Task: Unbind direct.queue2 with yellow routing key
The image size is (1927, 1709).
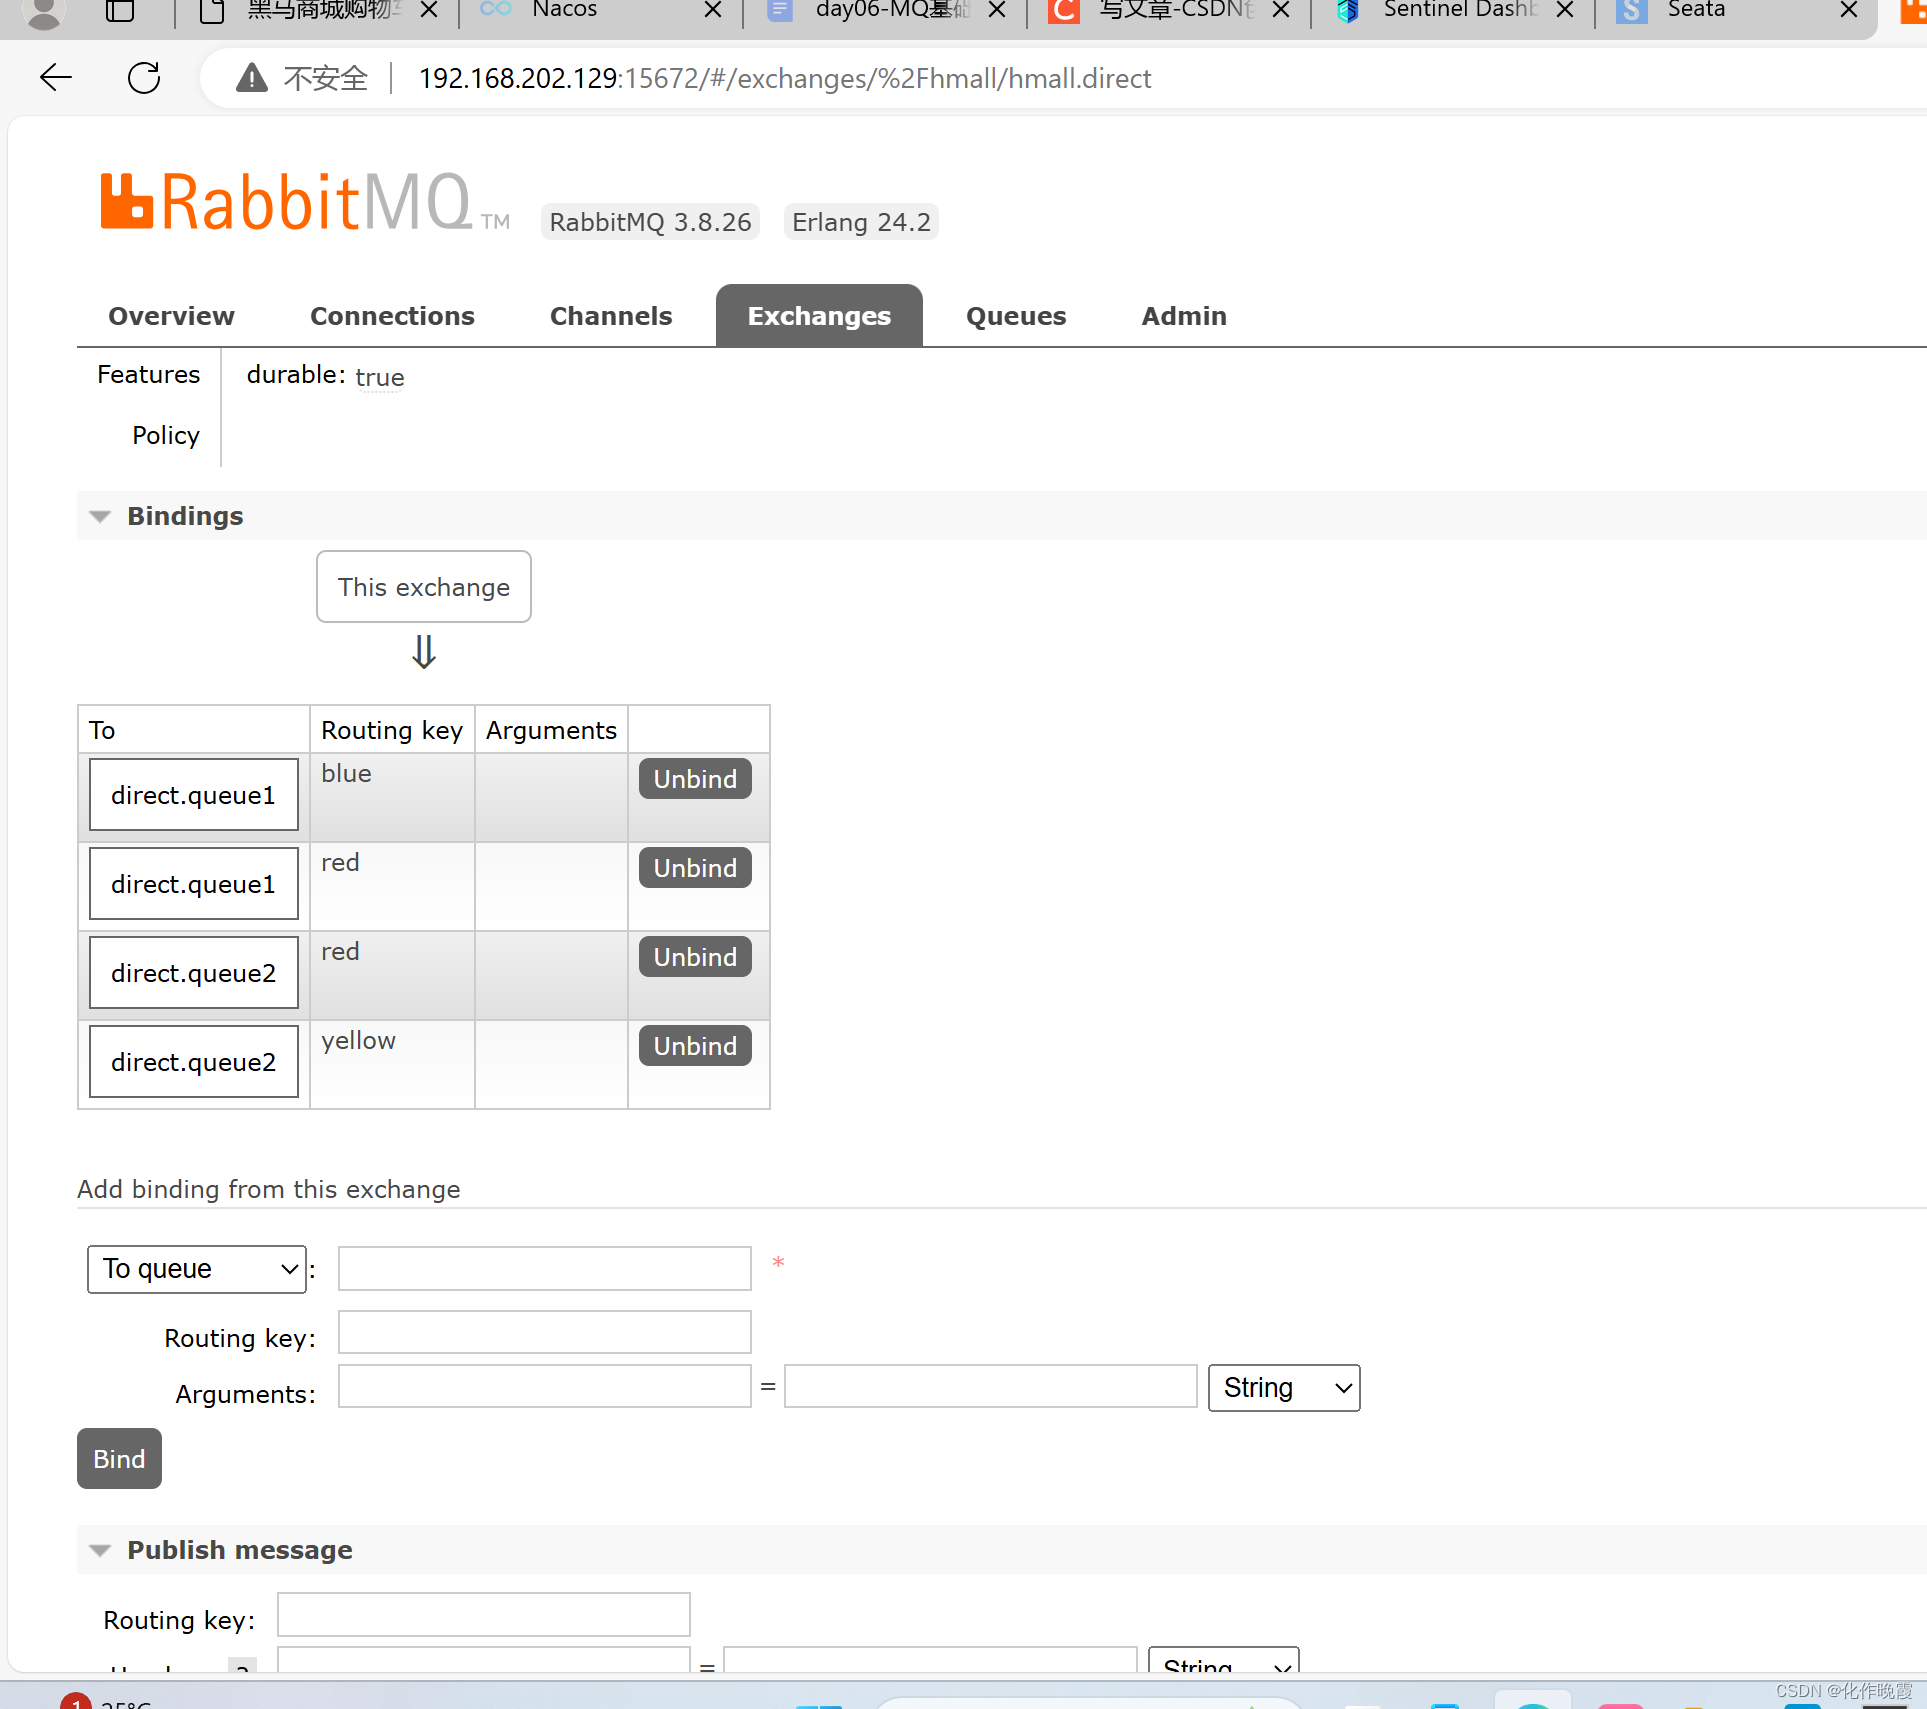Action: tap(695, 1046)
